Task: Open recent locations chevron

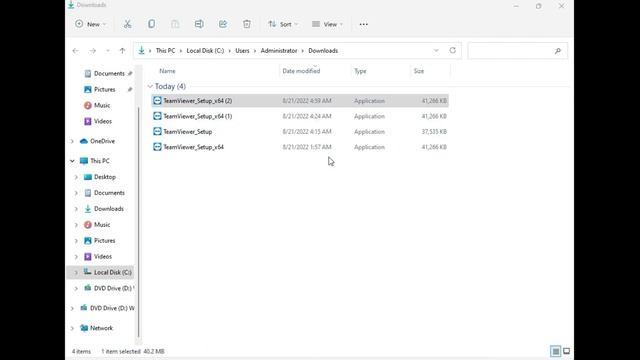Action: [108, 51]
